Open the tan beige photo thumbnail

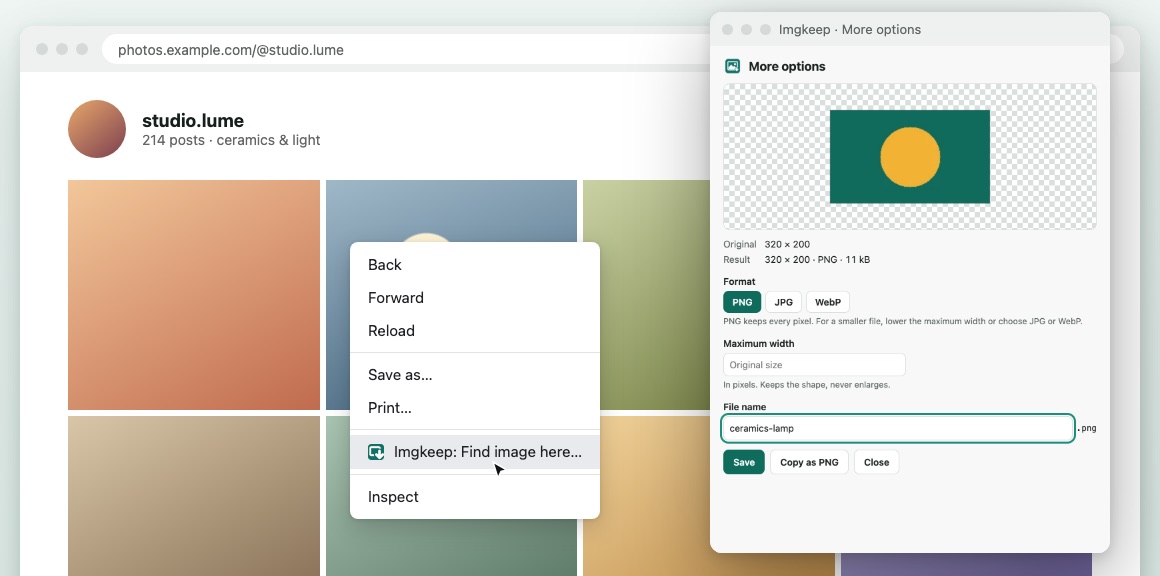(x=194, y=495)
